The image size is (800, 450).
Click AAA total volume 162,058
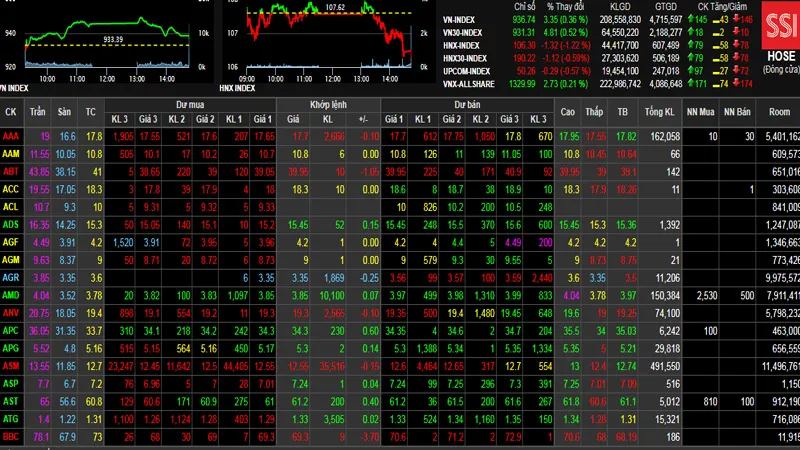[665, 136]
